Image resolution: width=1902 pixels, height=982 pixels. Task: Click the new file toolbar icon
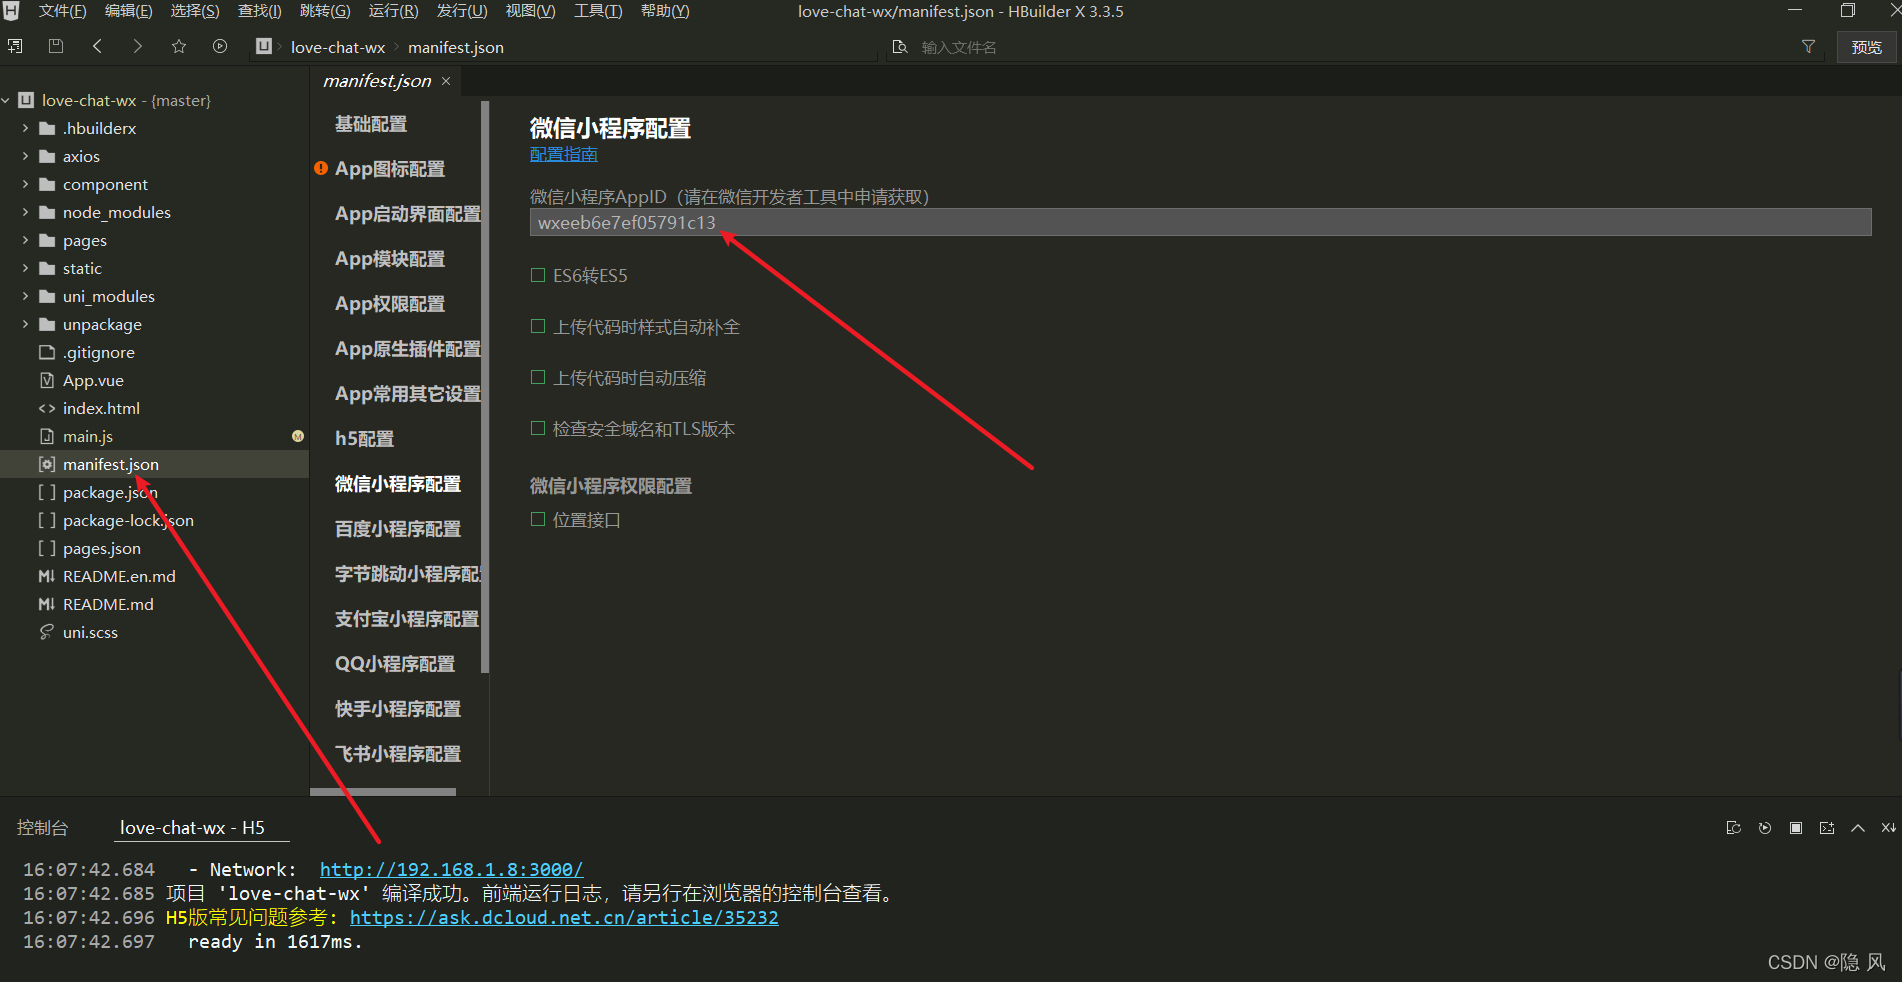[15, 46]
